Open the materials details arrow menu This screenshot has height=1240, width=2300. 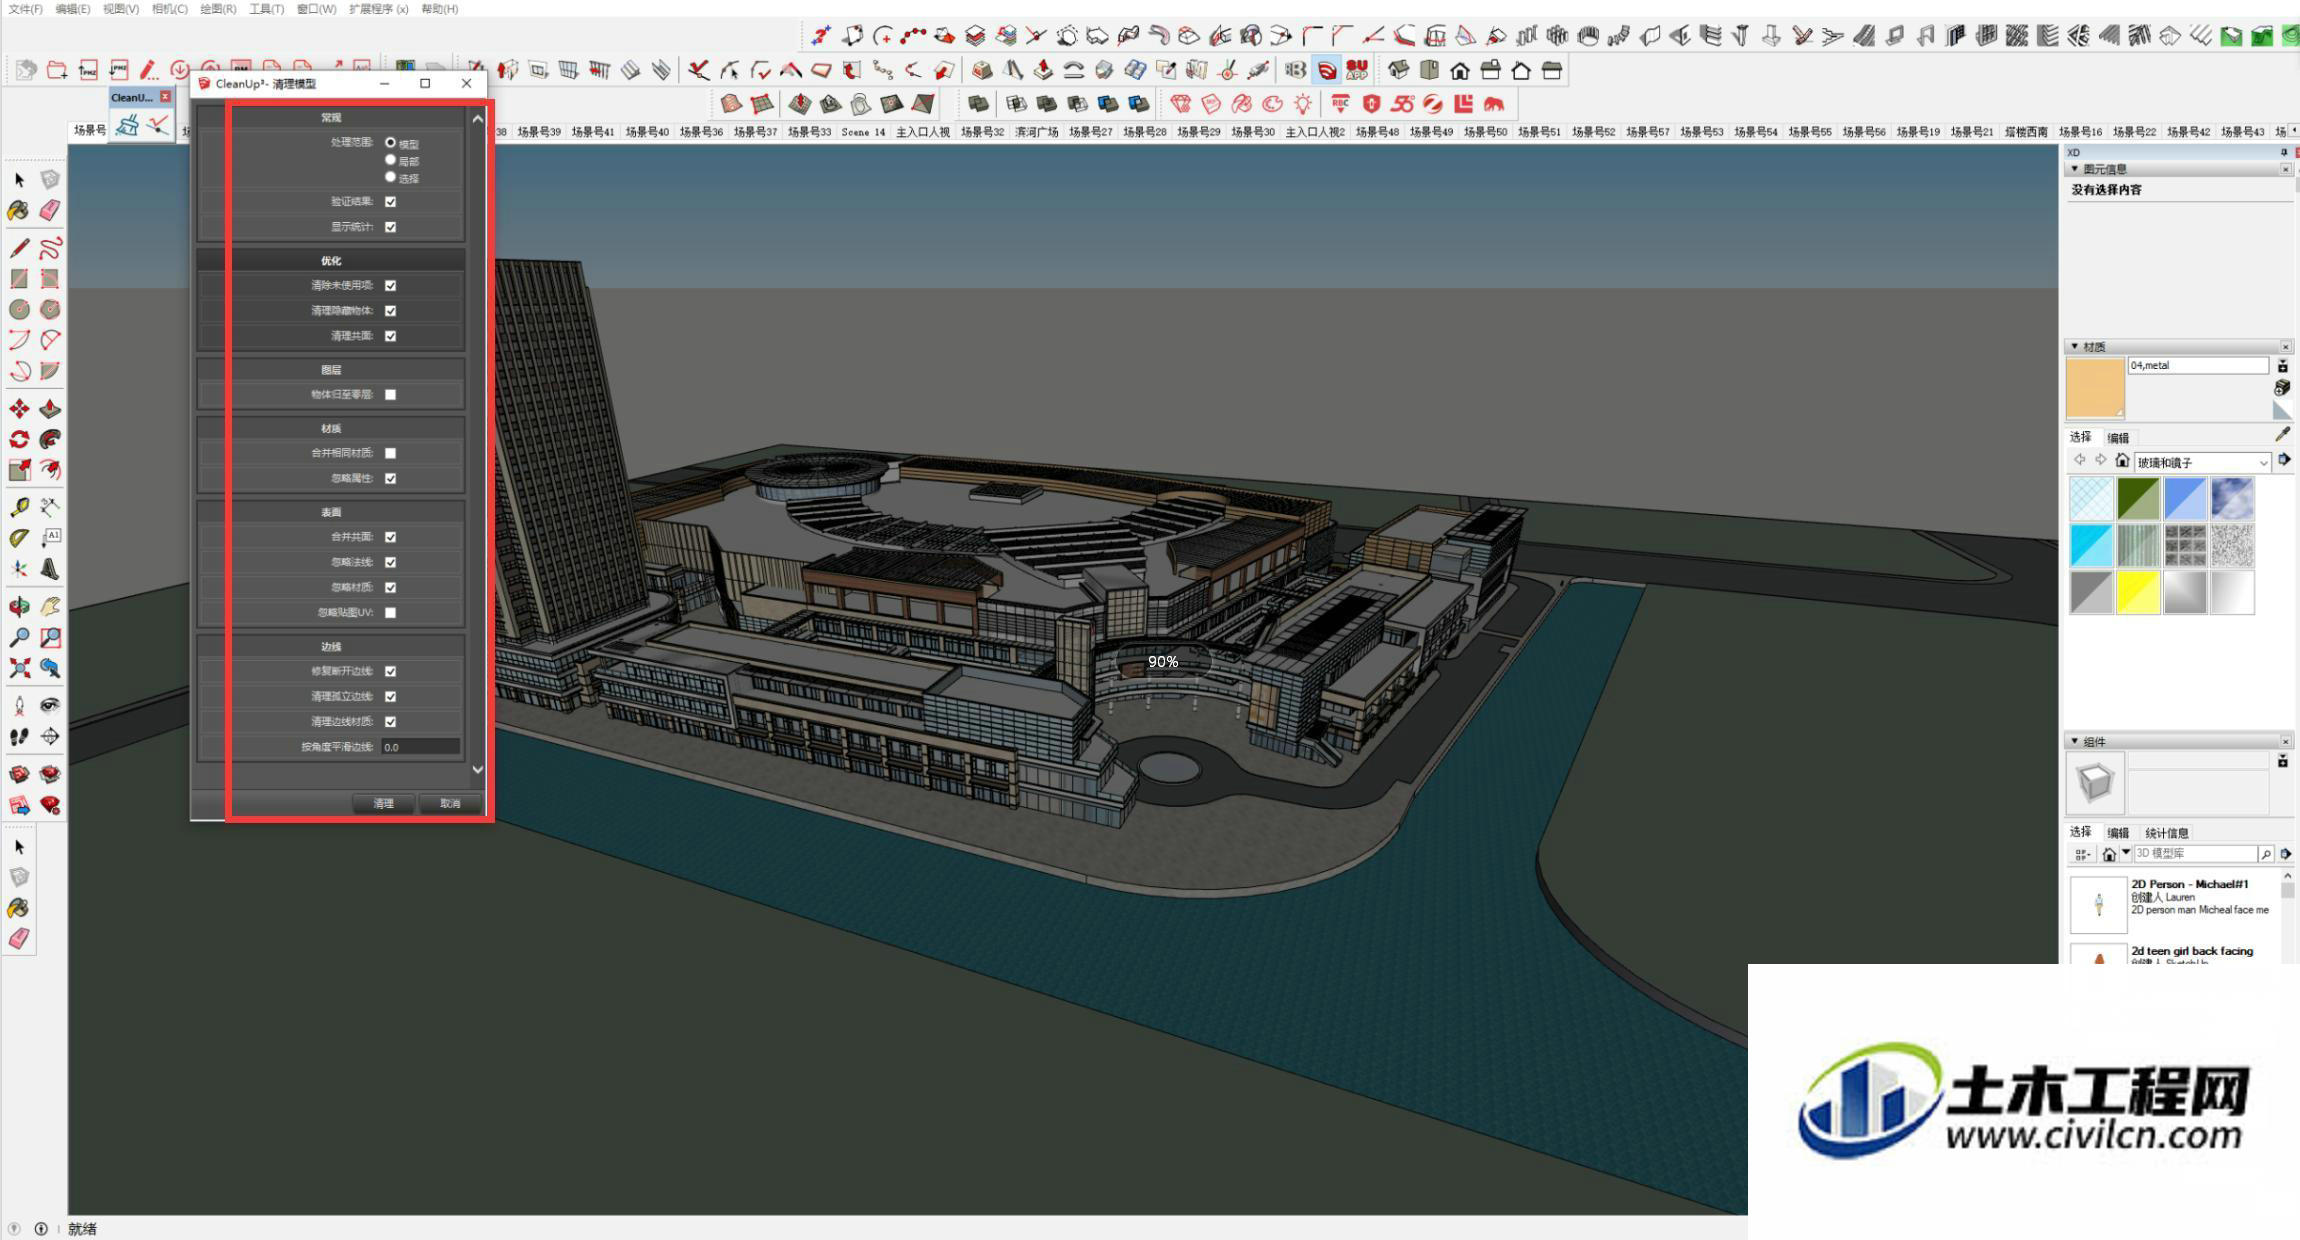2284,460
